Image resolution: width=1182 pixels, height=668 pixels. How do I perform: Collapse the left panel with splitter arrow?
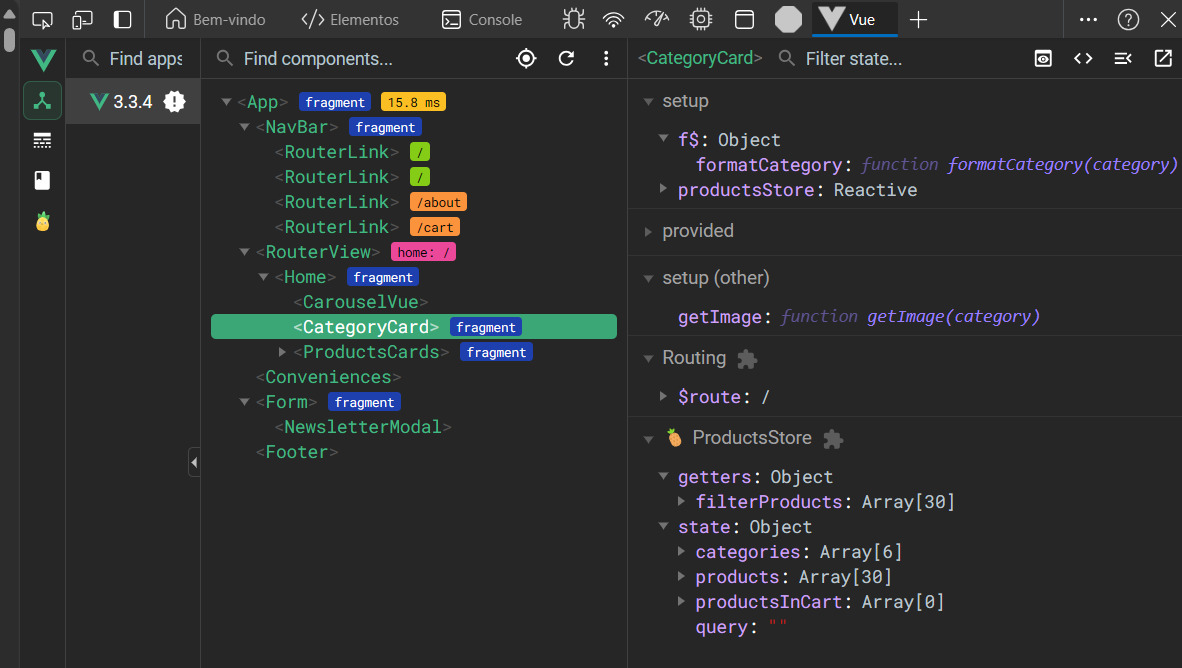tap(194, 462)
